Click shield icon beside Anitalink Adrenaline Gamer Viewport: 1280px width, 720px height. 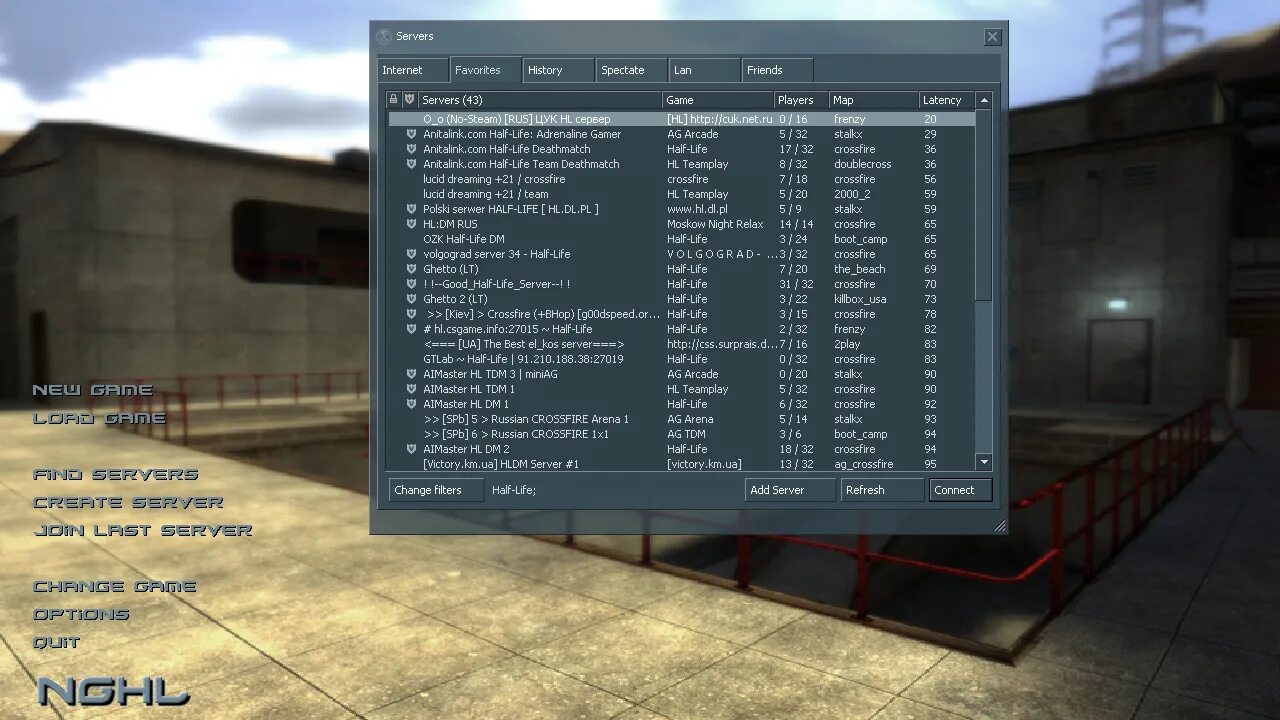click(x=411, y=134)
